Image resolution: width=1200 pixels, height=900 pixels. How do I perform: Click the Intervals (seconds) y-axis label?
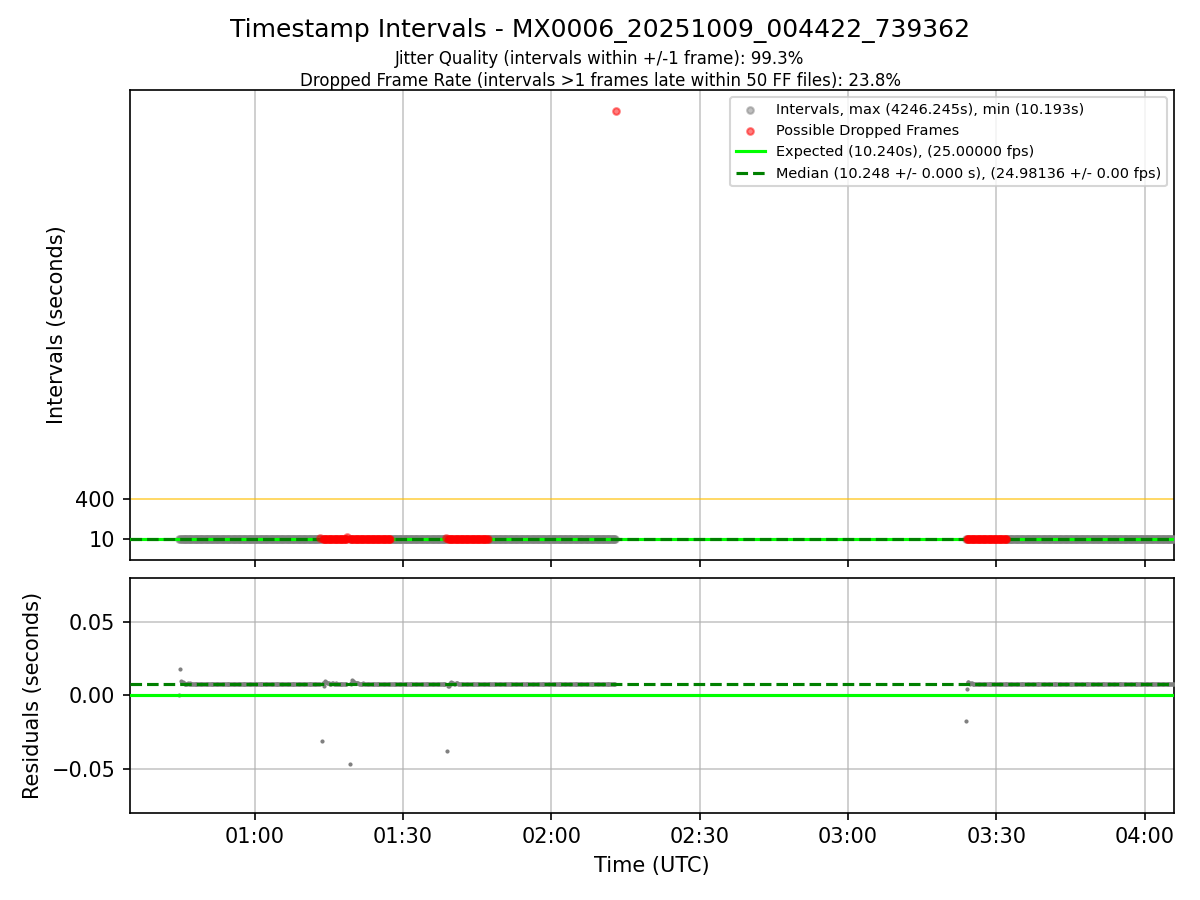56,325
